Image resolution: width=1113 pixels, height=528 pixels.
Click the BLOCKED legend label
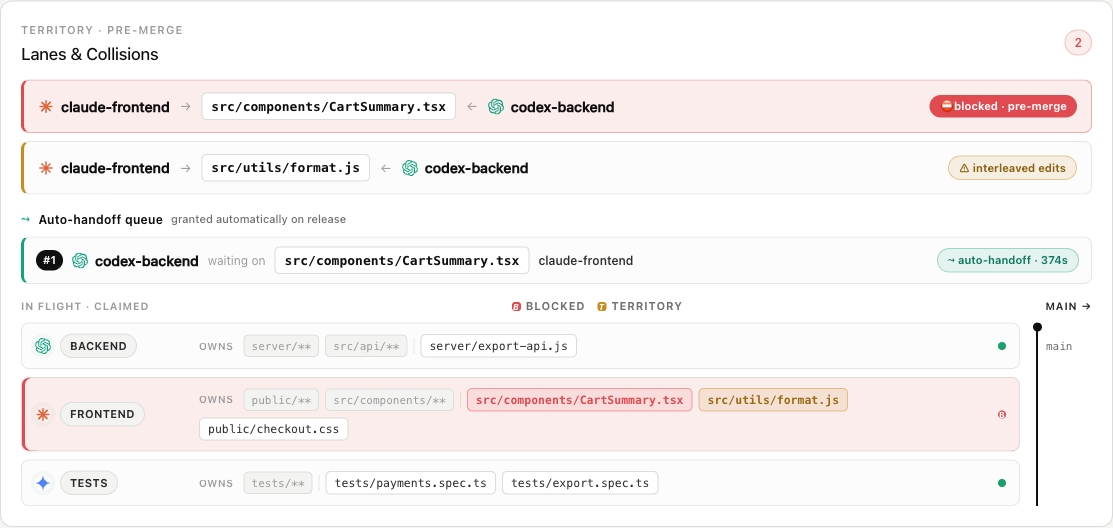pyautogui.click(x=555, y=307)
